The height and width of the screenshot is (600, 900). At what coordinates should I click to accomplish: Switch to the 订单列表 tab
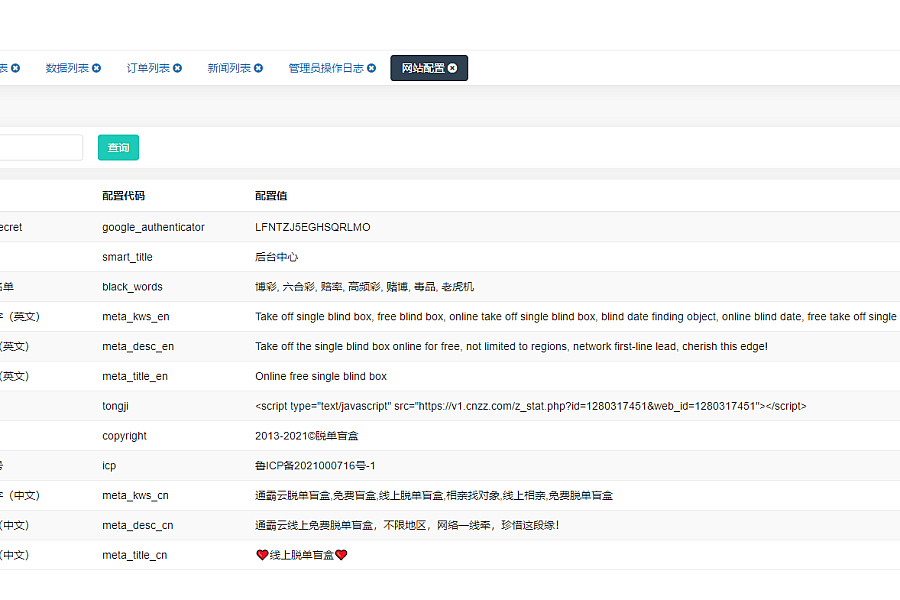(x=148, y=68)
